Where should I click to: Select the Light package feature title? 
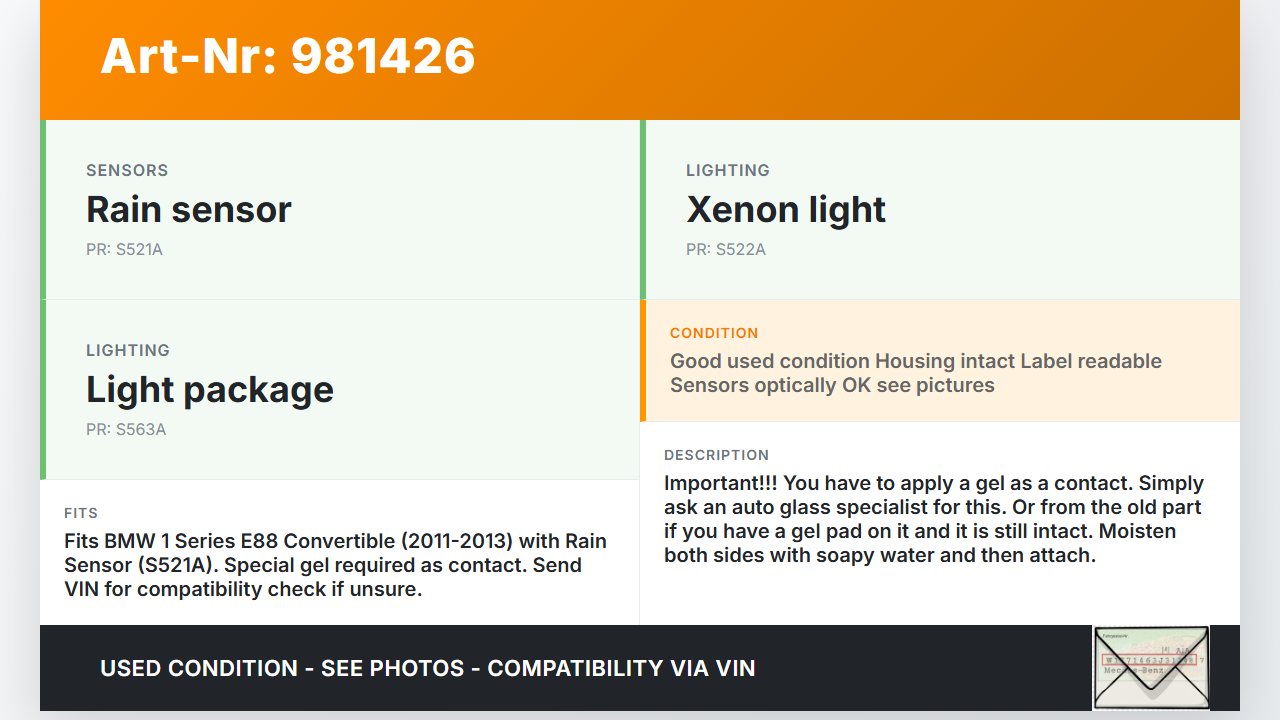tap(210, 389)
